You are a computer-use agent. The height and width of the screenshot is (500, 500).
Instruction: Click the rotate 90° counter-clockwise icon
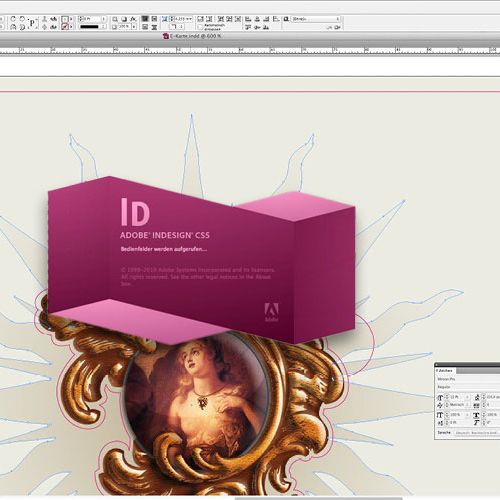[22, 19]
